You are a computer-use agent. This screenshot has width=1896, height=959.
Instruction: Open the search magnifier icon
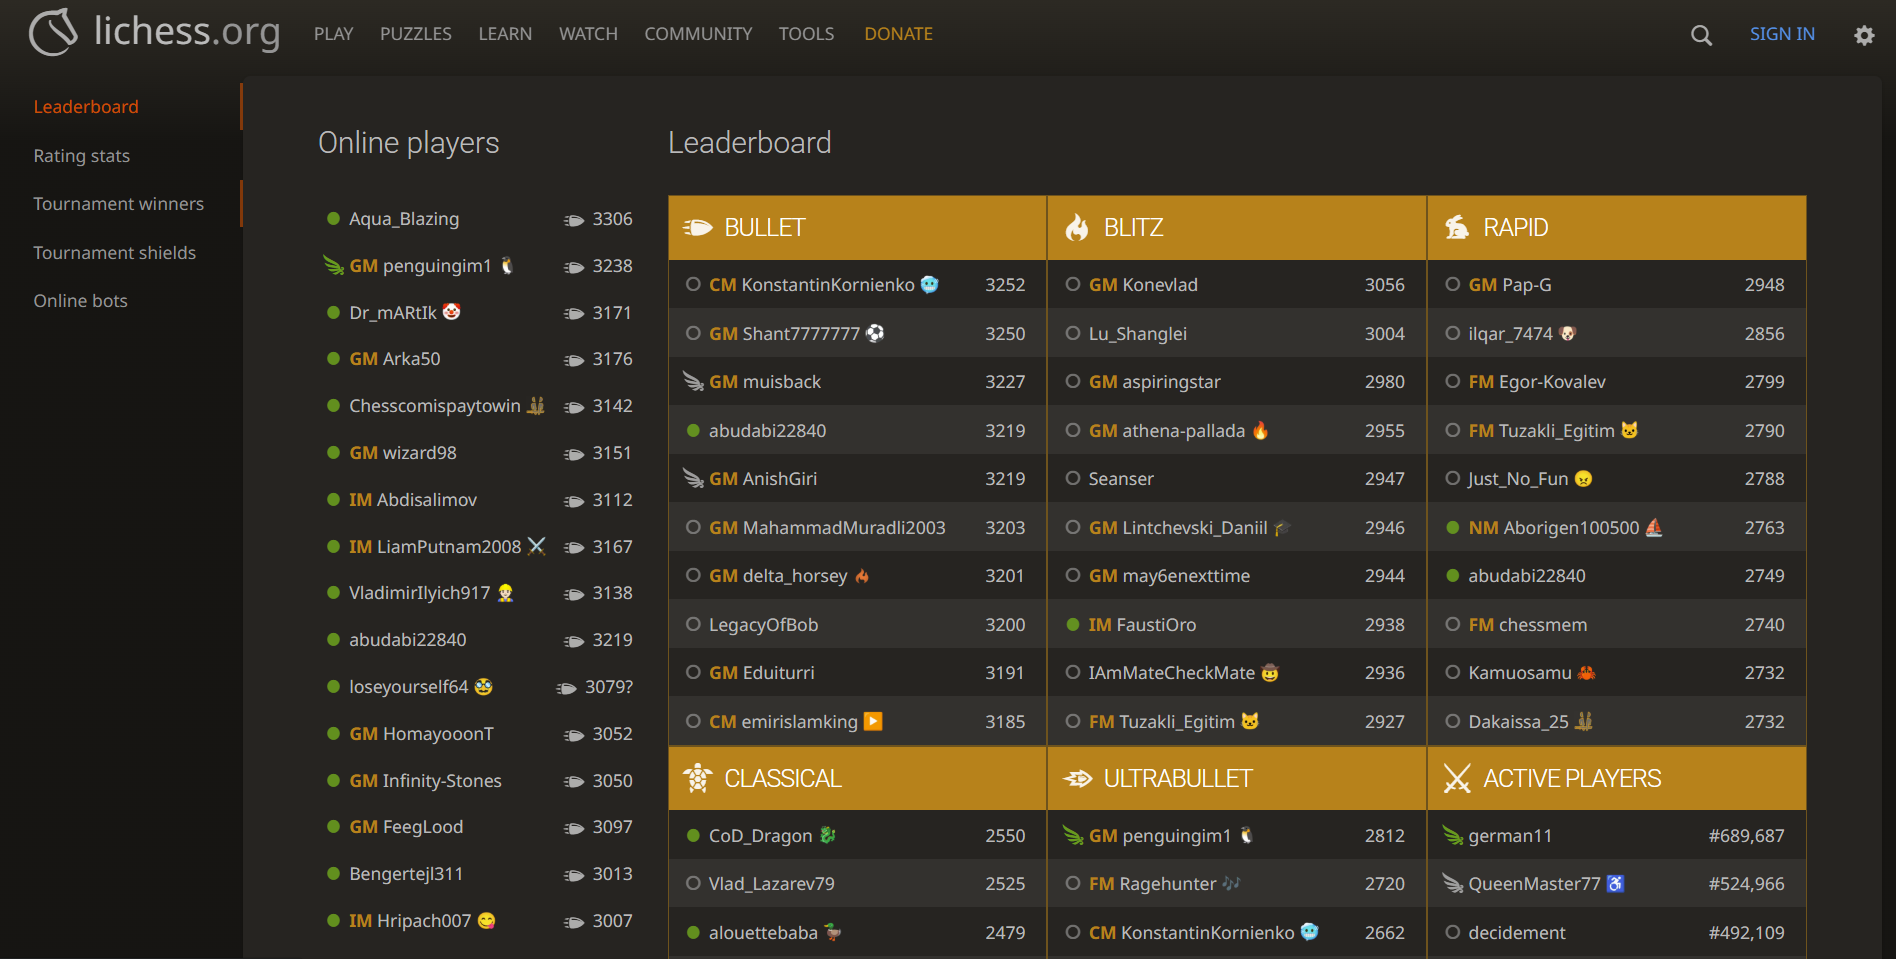[x=1701, y=35]
